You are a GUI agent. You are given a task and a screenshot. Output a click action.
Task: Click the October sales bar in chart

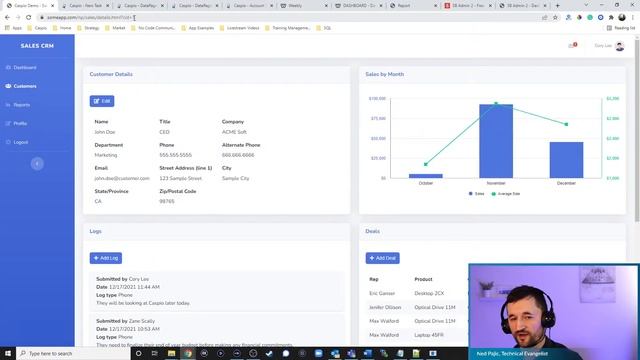426,176
